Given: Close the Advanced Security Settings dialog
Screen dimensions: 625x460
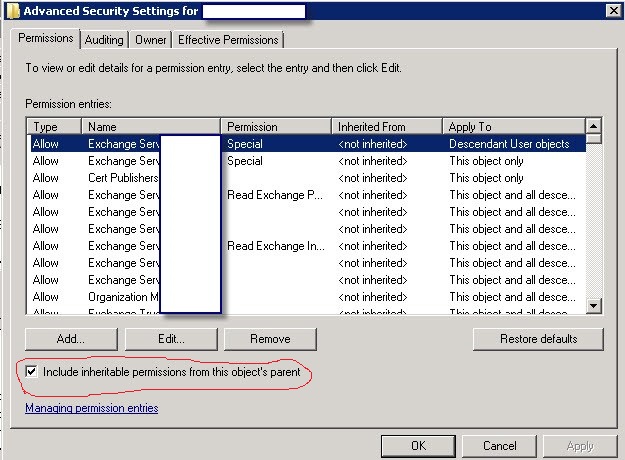Looking at the screenshot, I should 613,10.
